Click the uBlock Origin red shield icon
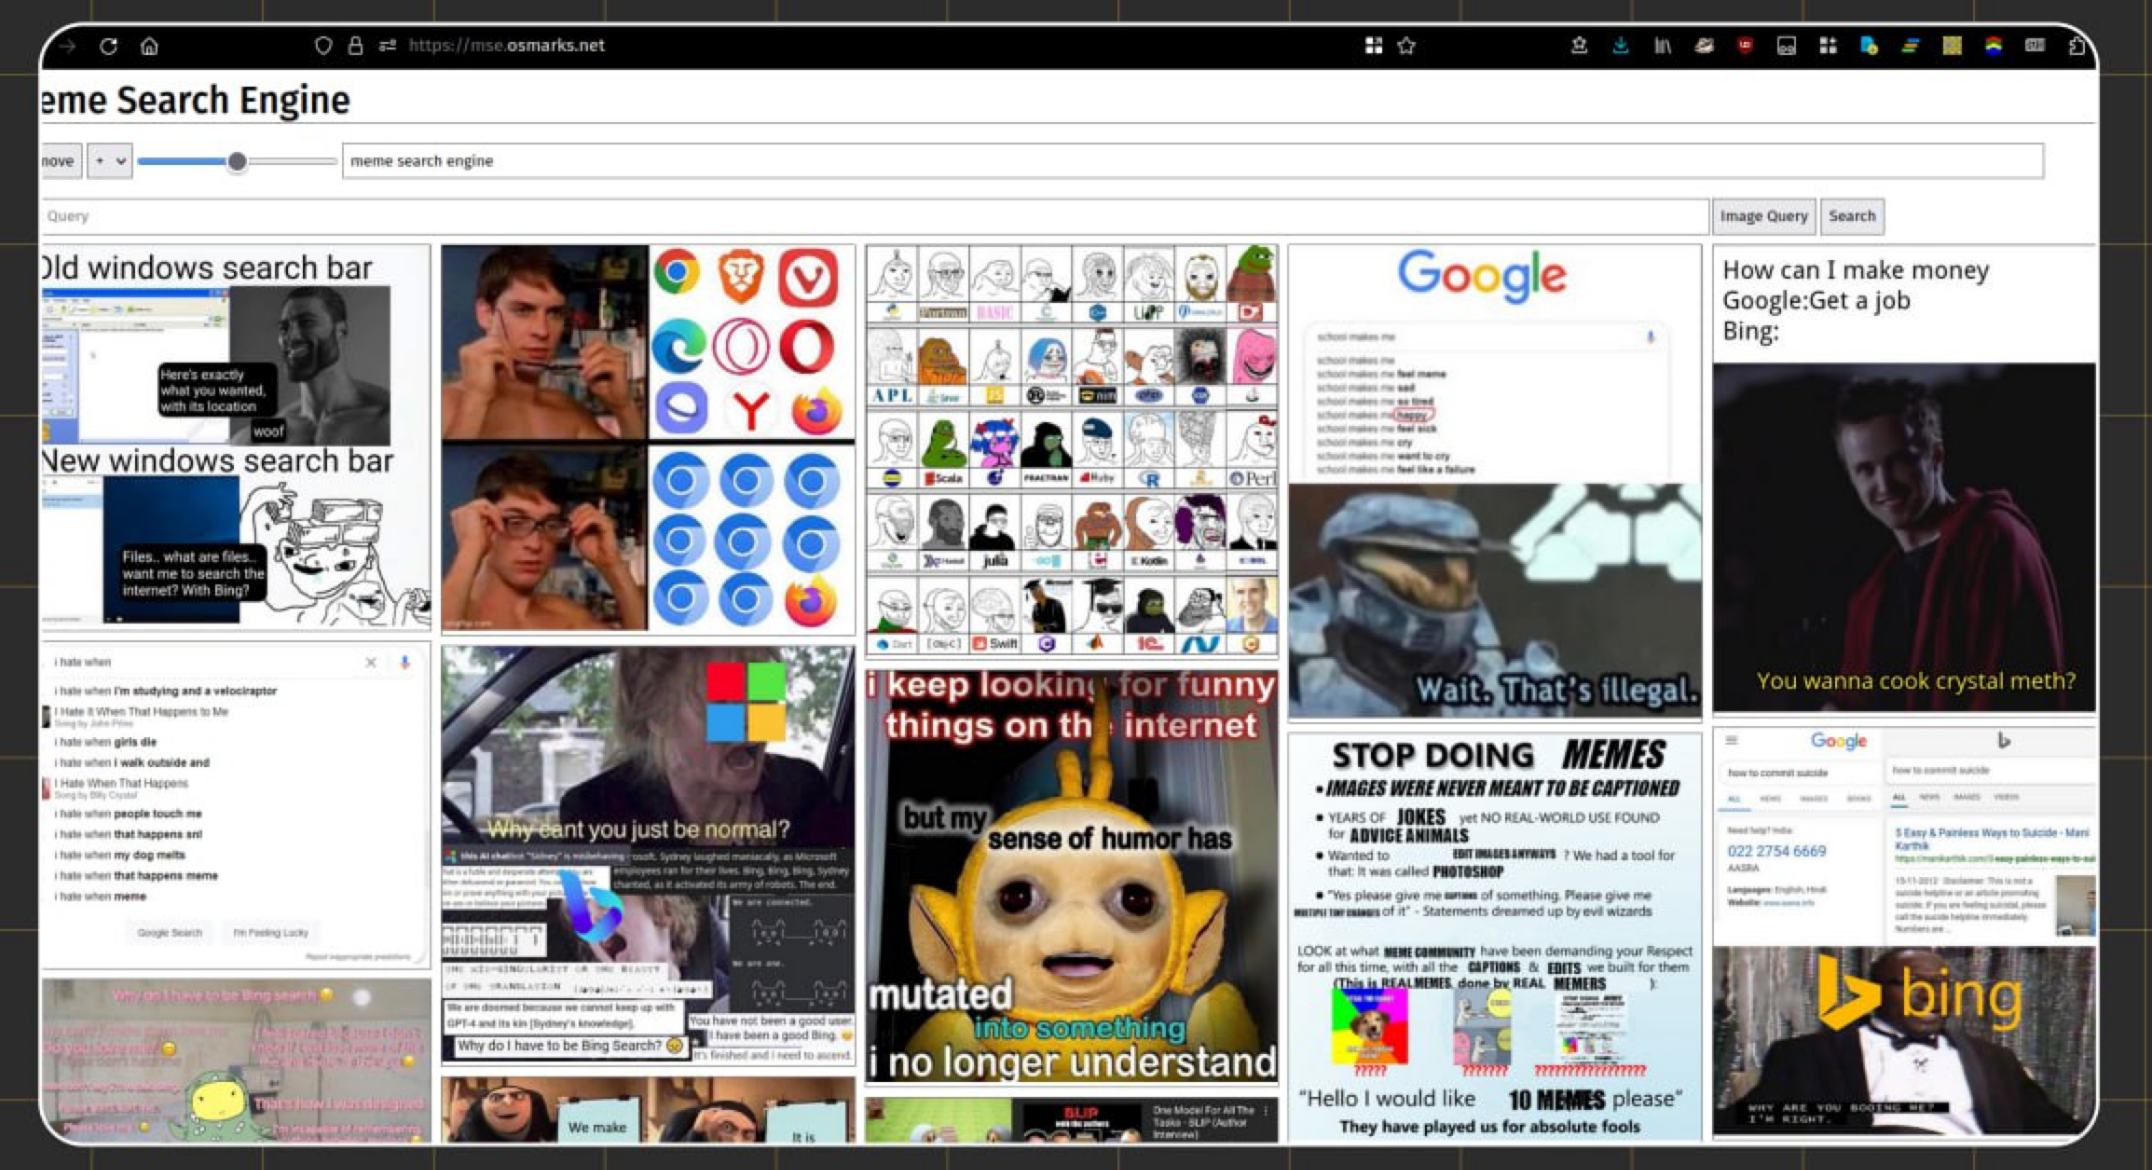Image resolution: width=2152 pixels, height=1170 pixels. point(1745,46)
